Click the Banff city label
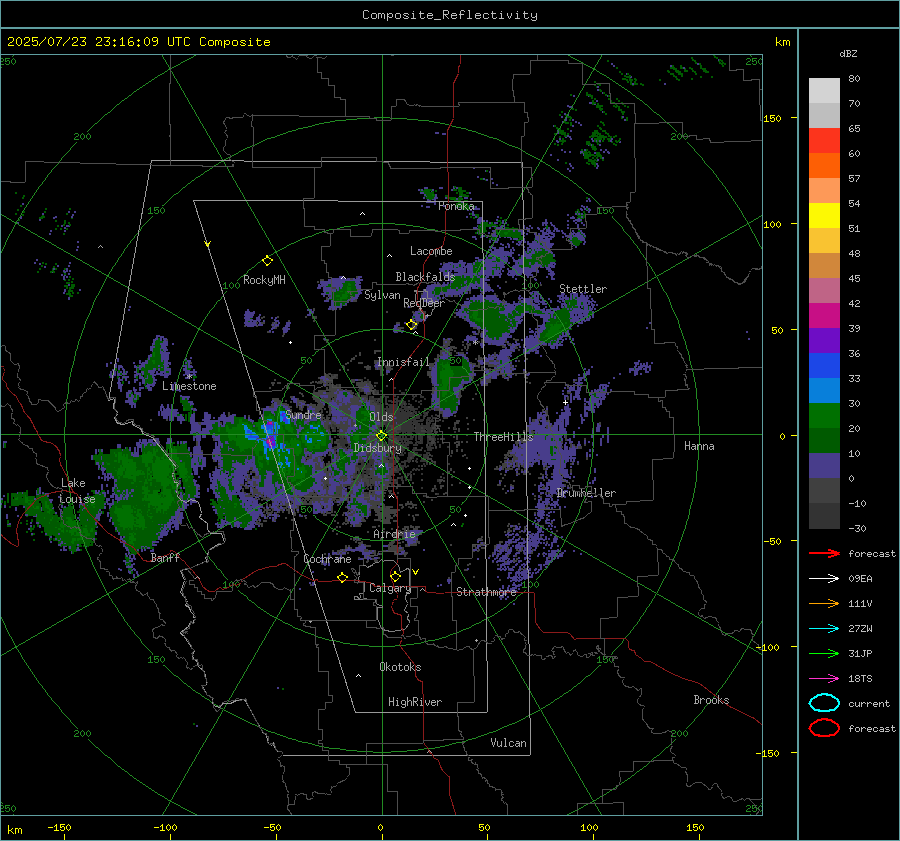 pyautogui.click(x=165, y=558)
